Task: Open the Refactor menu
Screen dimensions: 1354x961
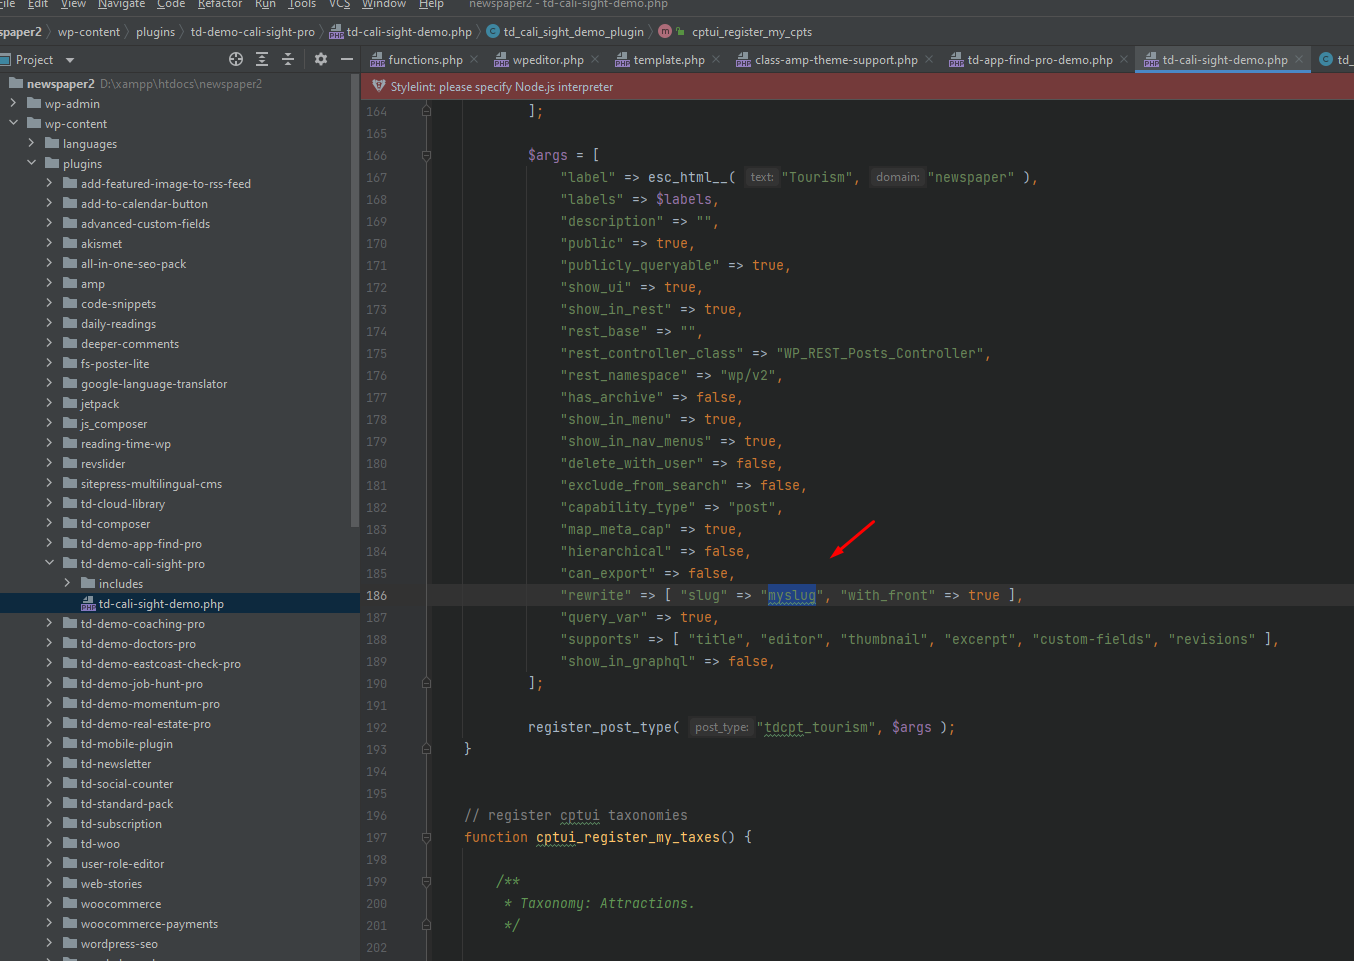Action: pyautogui.click(x=220, y=4)
